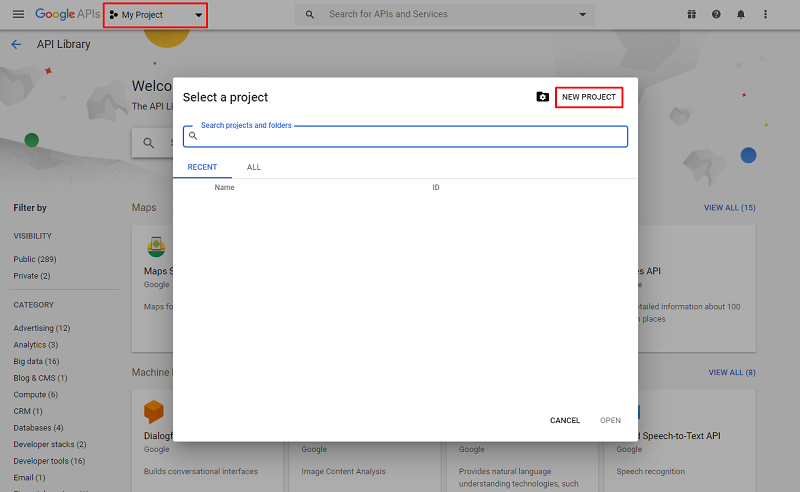Screen dimensions: 800x492
Task: Open the gift box free trial icon
Action: pos(691,14)
